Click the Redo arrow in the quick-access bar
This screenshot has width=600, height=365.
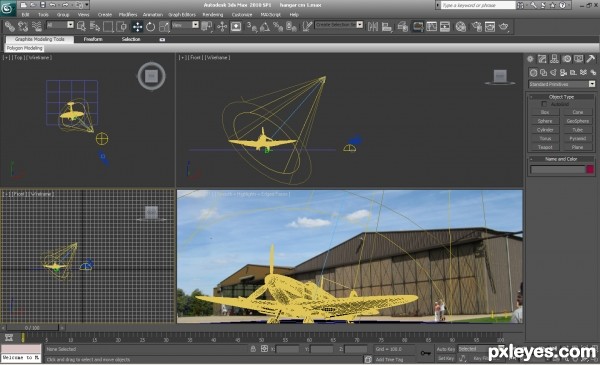(65, 5)
